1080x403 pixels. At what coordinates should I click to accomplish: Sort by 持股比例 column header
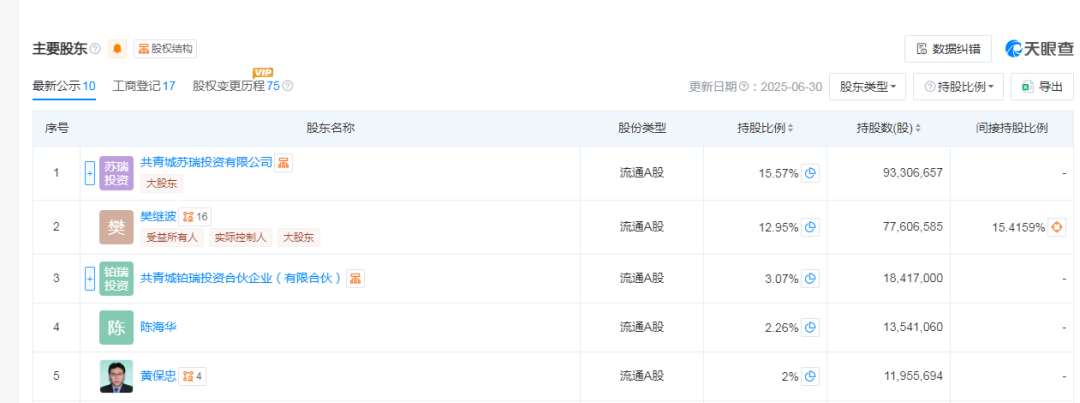pyautogui.click(x=765, y=128)
